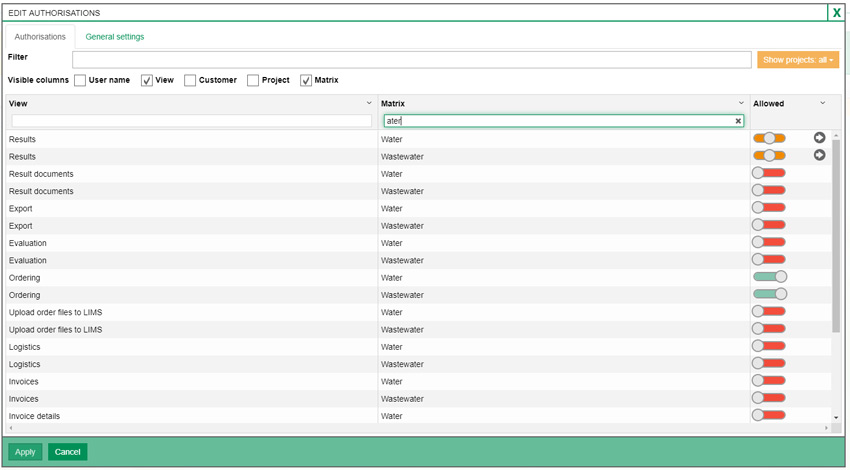Image resolution: width=850 pixels, height=470 pixels.
Task: Enable Allowed for Export Water
Action: click(769, 208)
